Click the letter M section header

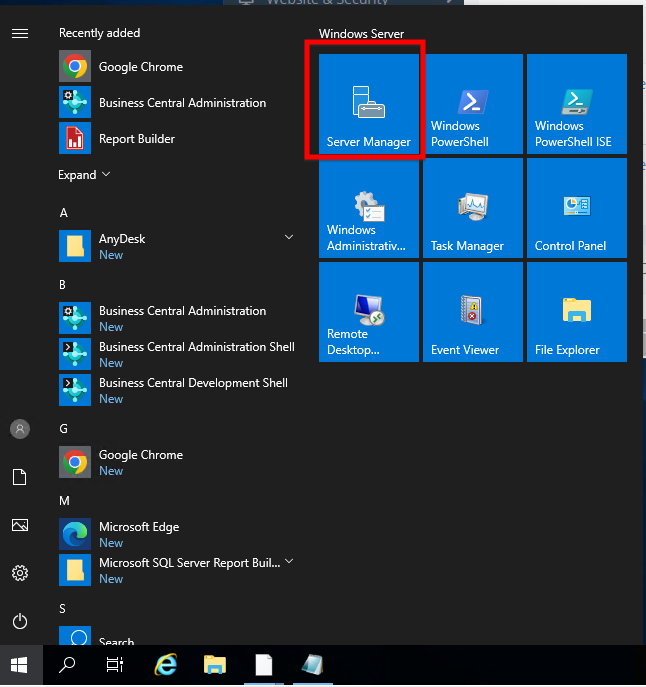[x=64, y=501]
